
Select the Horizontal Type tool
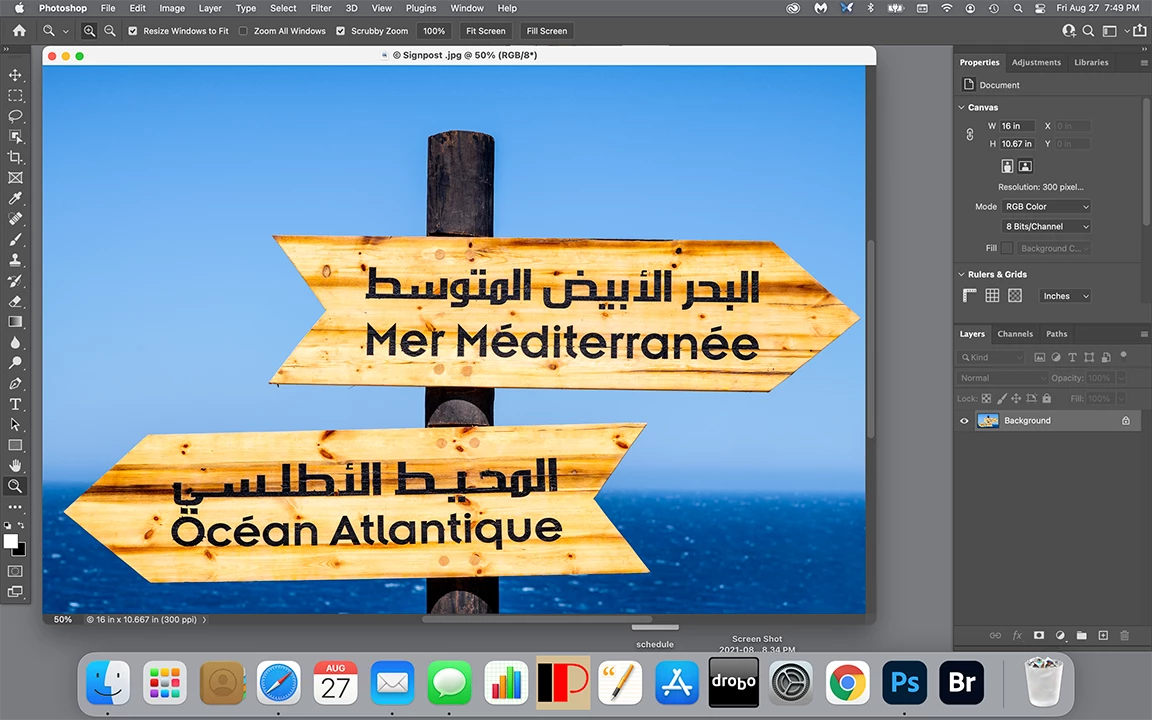[15, 404]
